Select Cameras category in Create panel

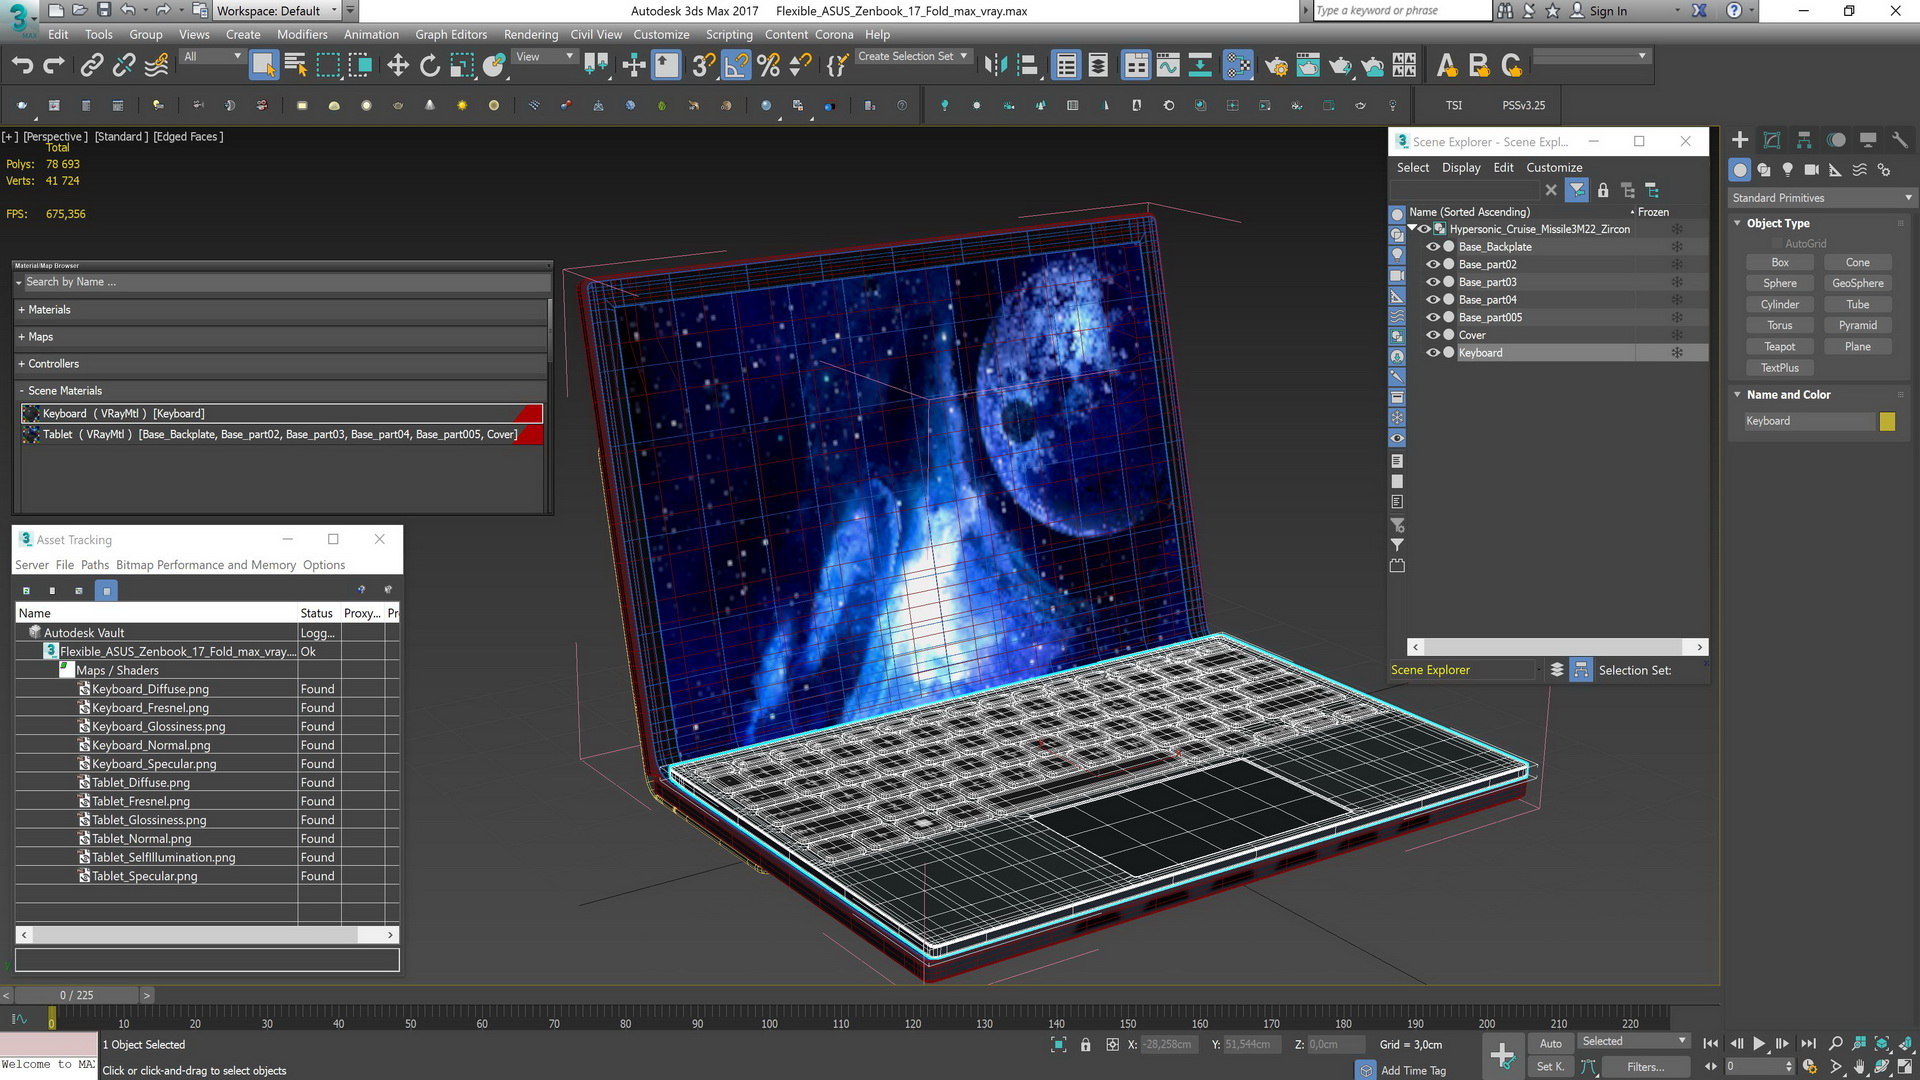tap(1812, 170)
